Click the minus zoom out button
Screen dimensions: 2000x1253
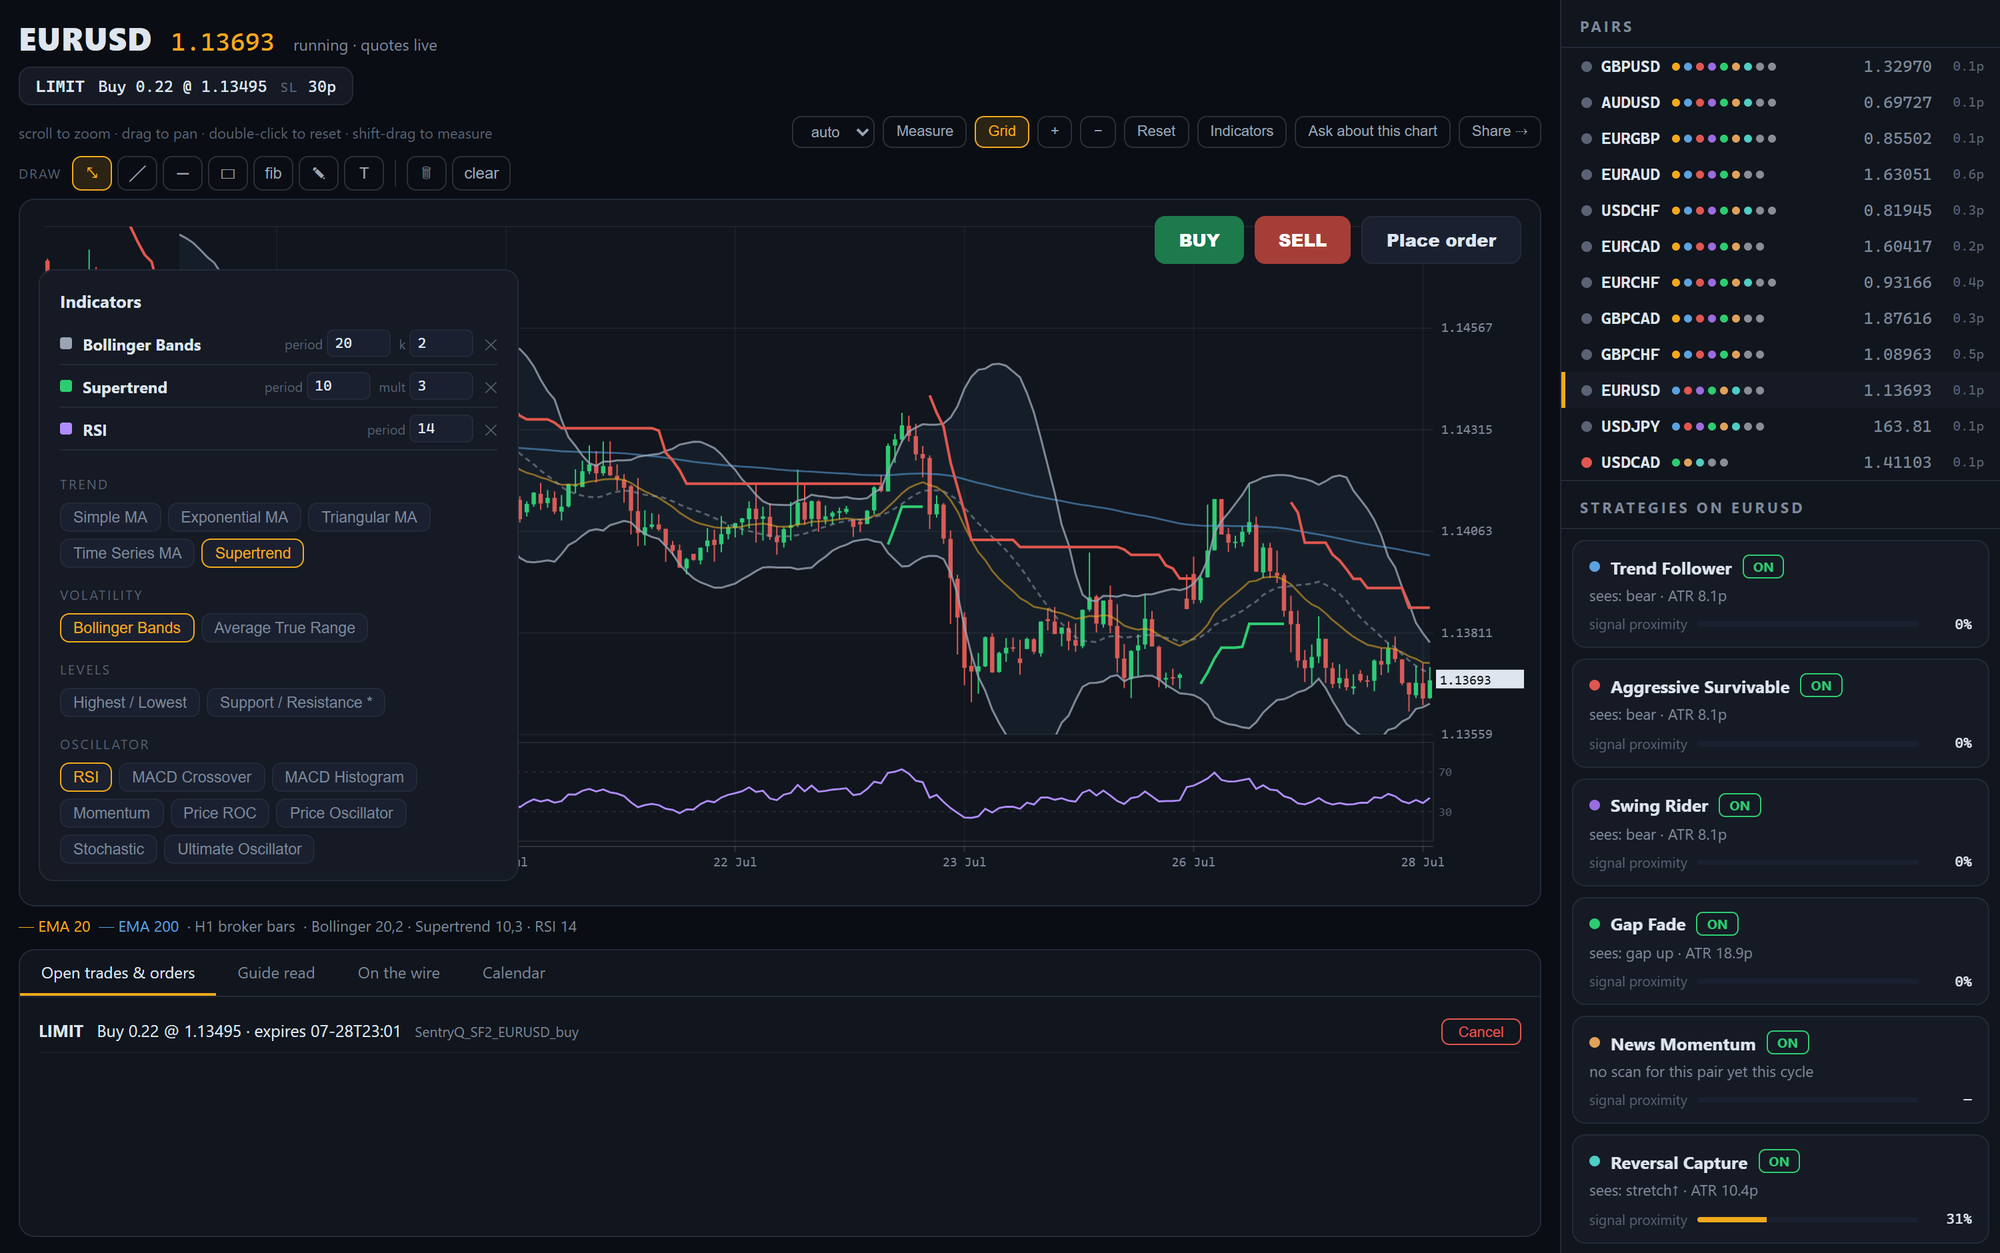pos(1098,131)
